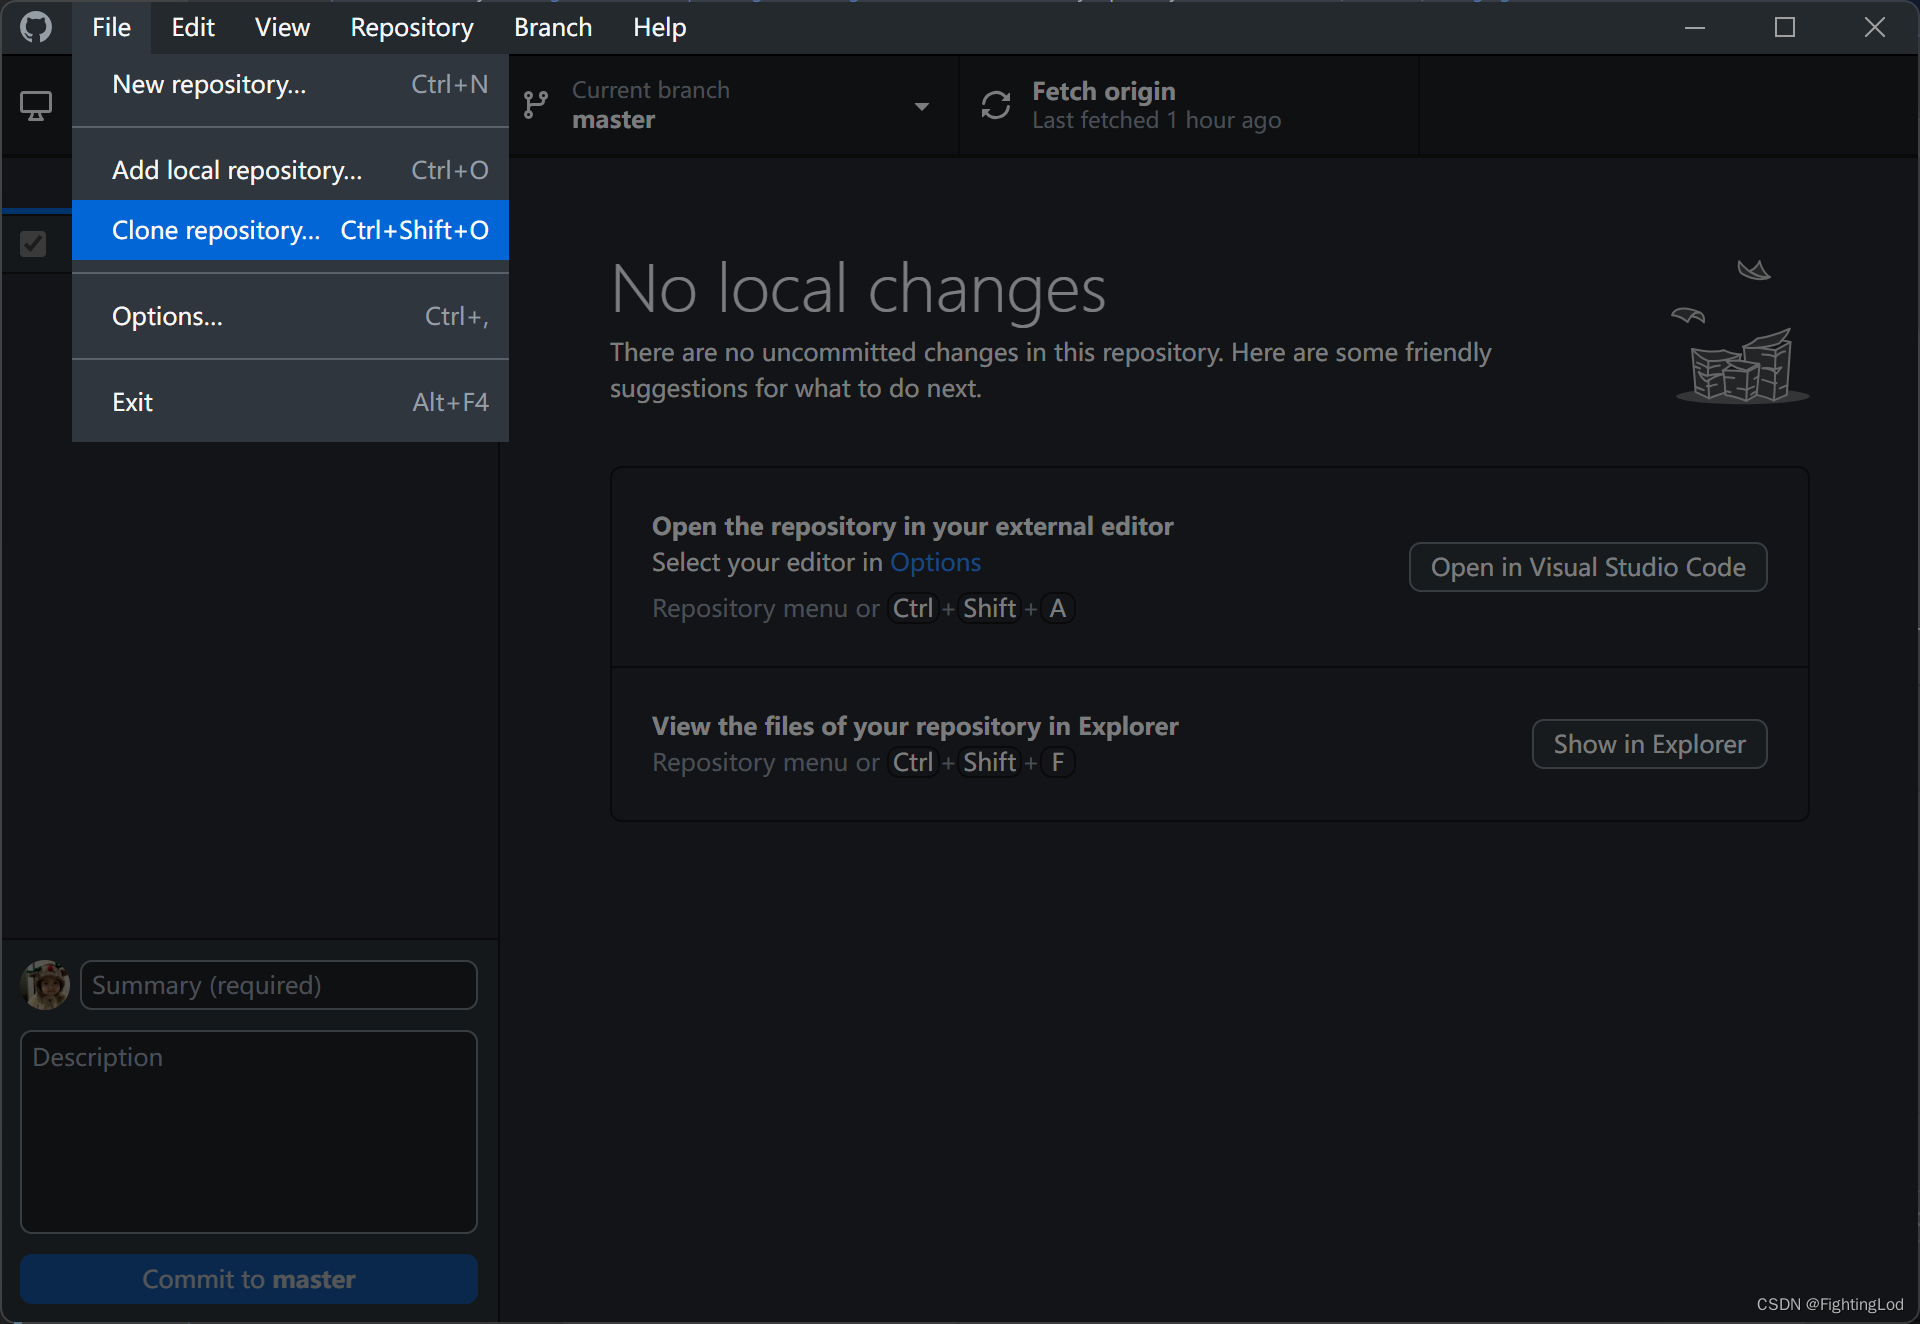
Task: Toggle the select-all changes checkbox
Action: (33, 244)
